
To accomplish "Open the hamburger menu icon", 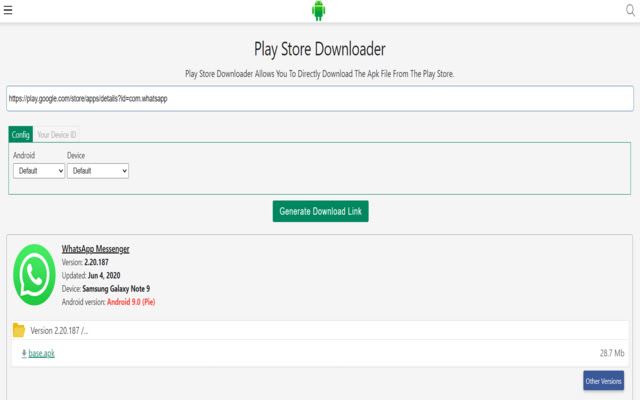I will [8, 10].
